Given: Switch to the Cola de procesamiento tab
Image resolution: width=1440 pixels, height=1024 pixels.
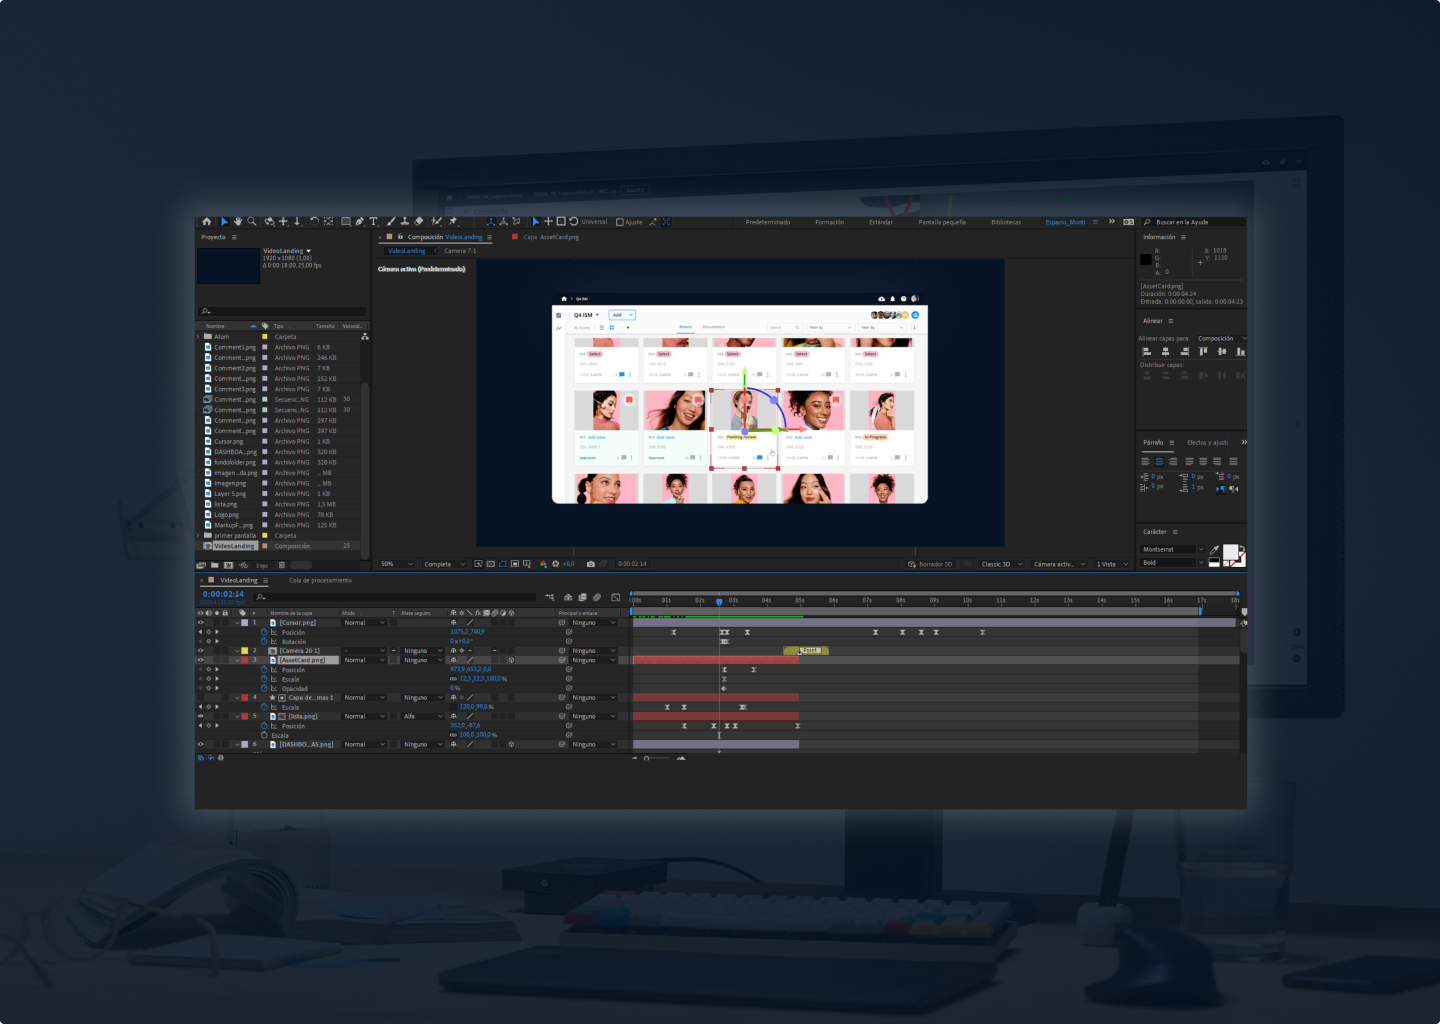Looking at the screenshot, I should [320, 581].
